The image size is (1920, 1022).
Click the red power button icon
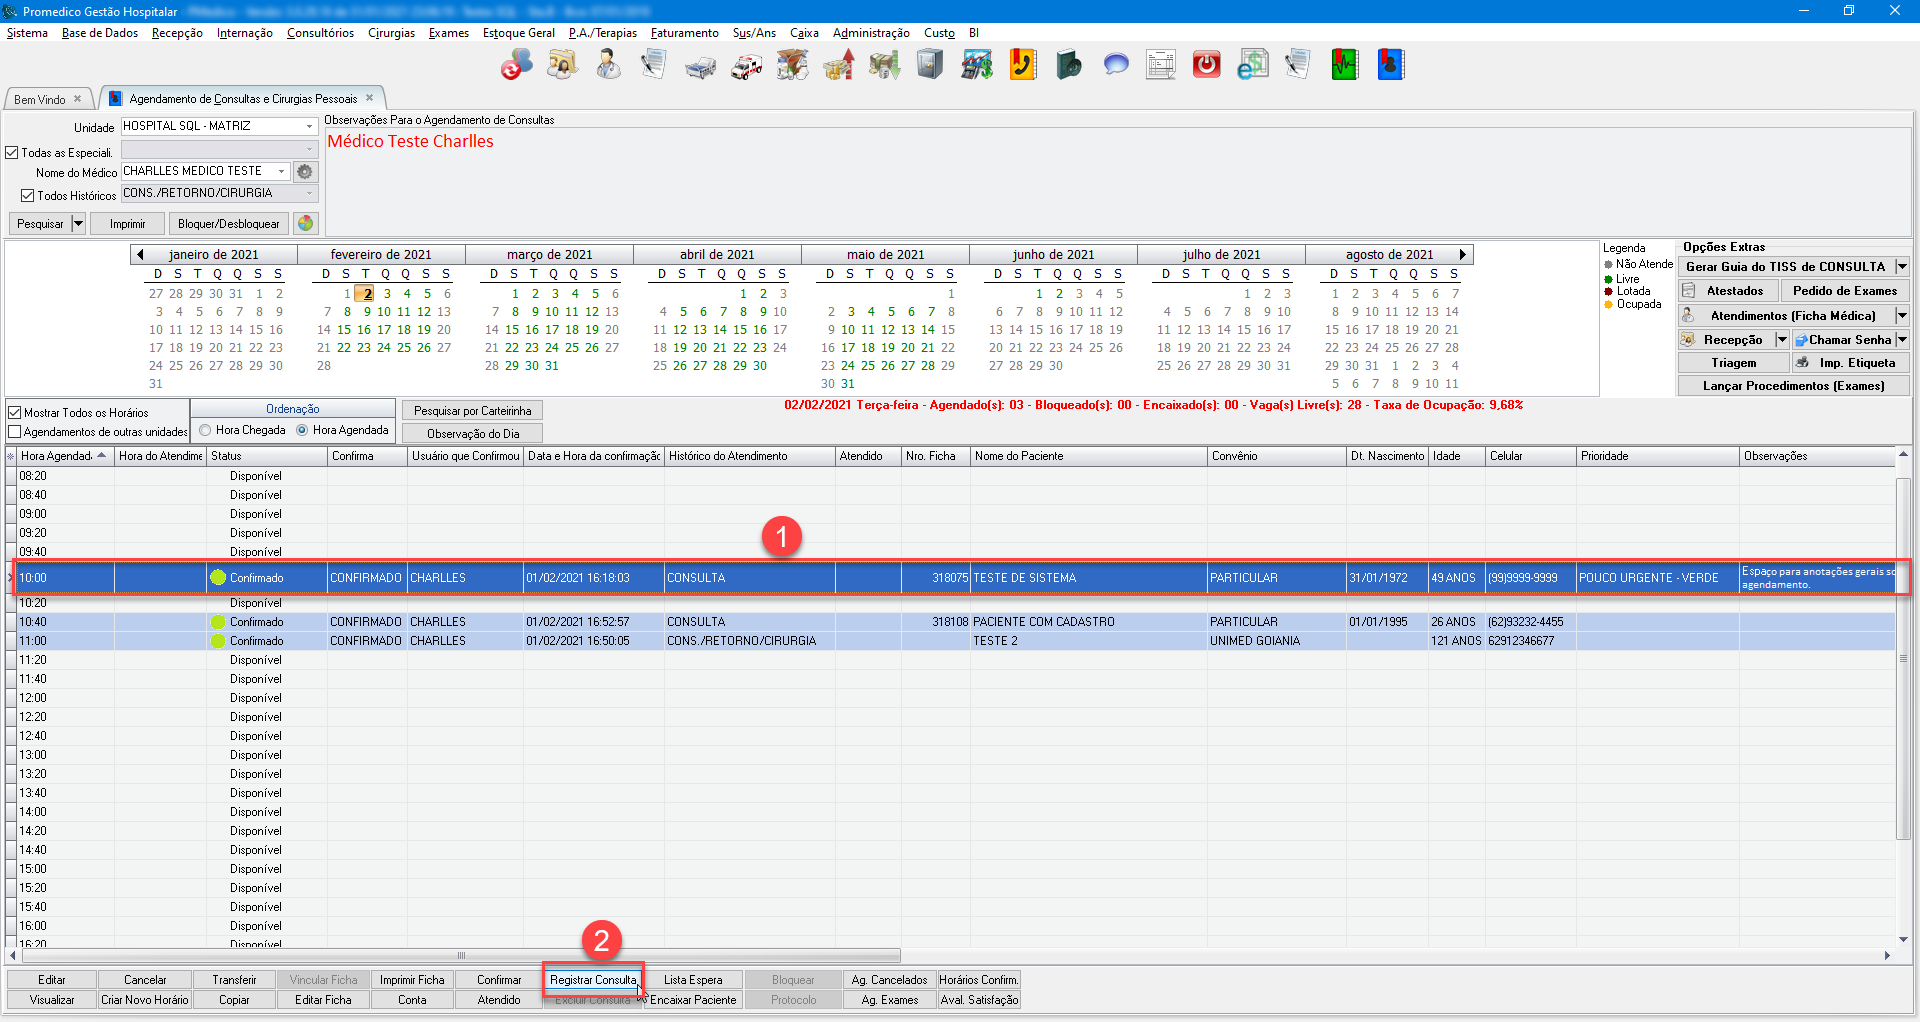(1207, 65)
